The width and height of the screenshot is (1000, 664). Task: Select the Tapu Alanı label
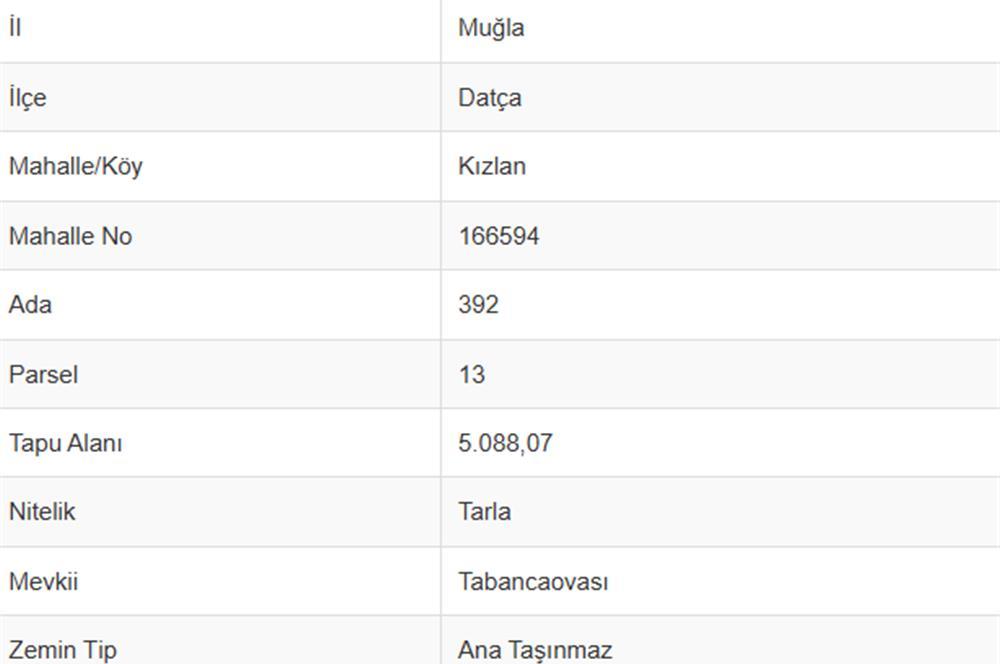[x=66, y=444]
